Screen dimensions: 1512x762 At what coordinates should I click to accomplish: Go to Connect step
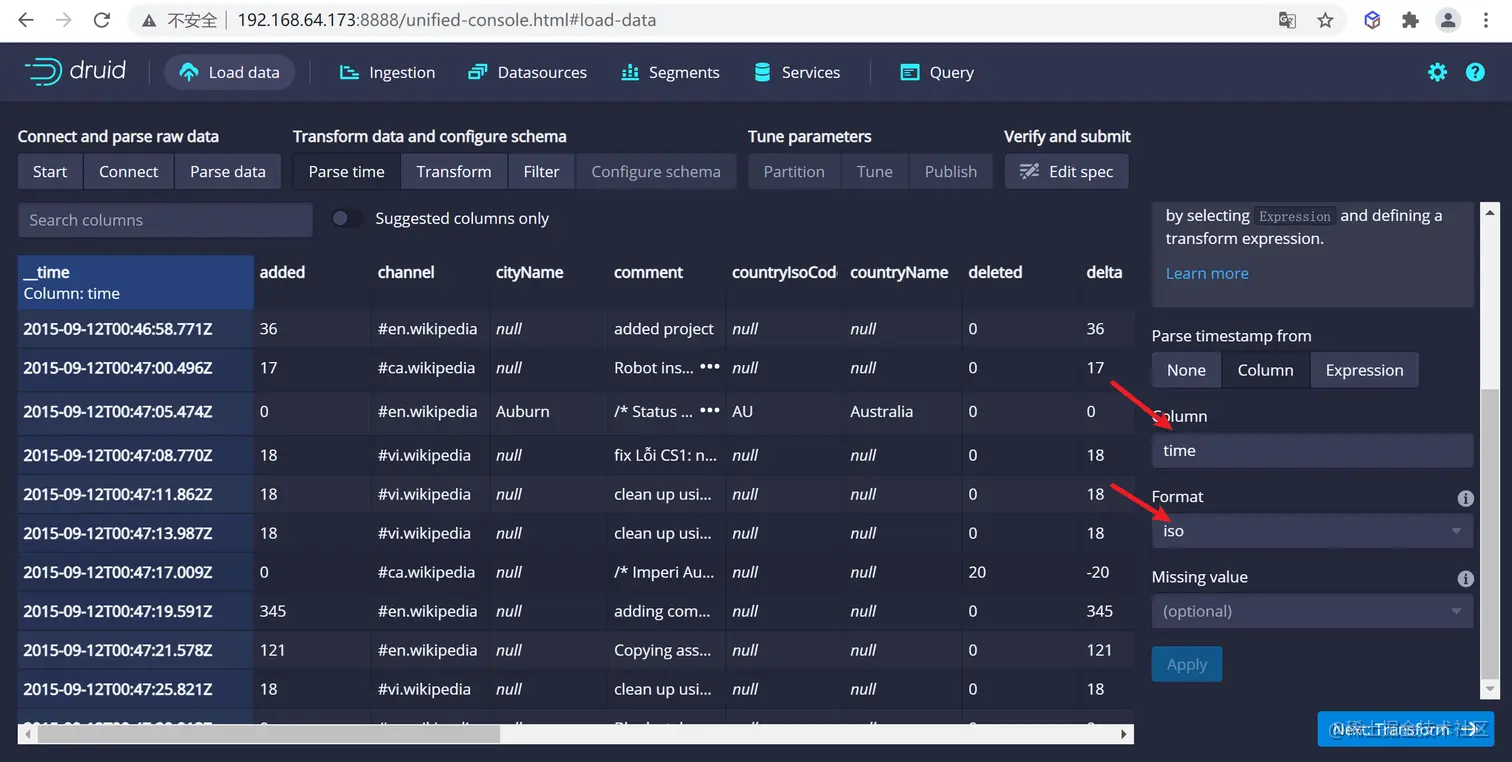pos(128,171)
